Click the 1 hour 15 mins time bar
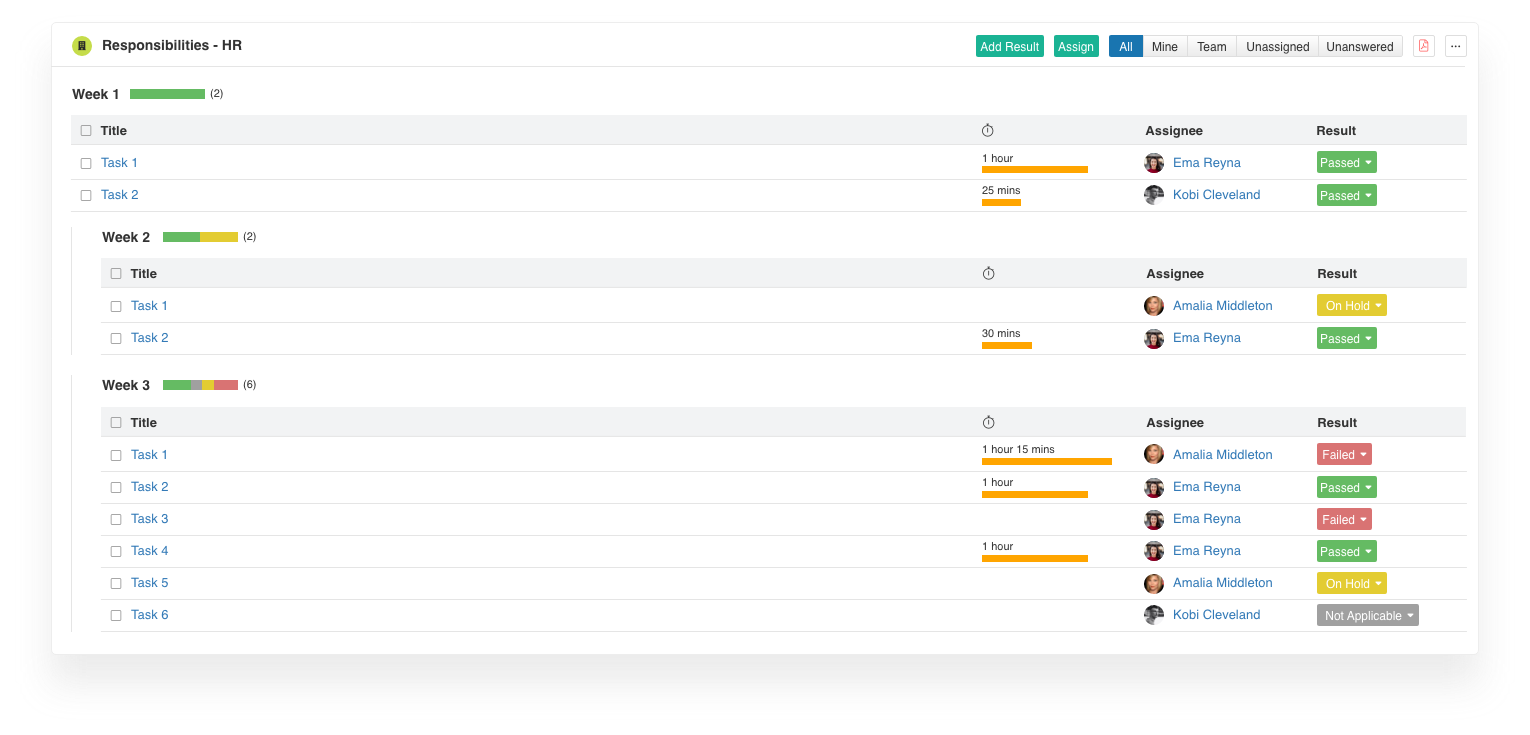 click(x=1046, y=461)
